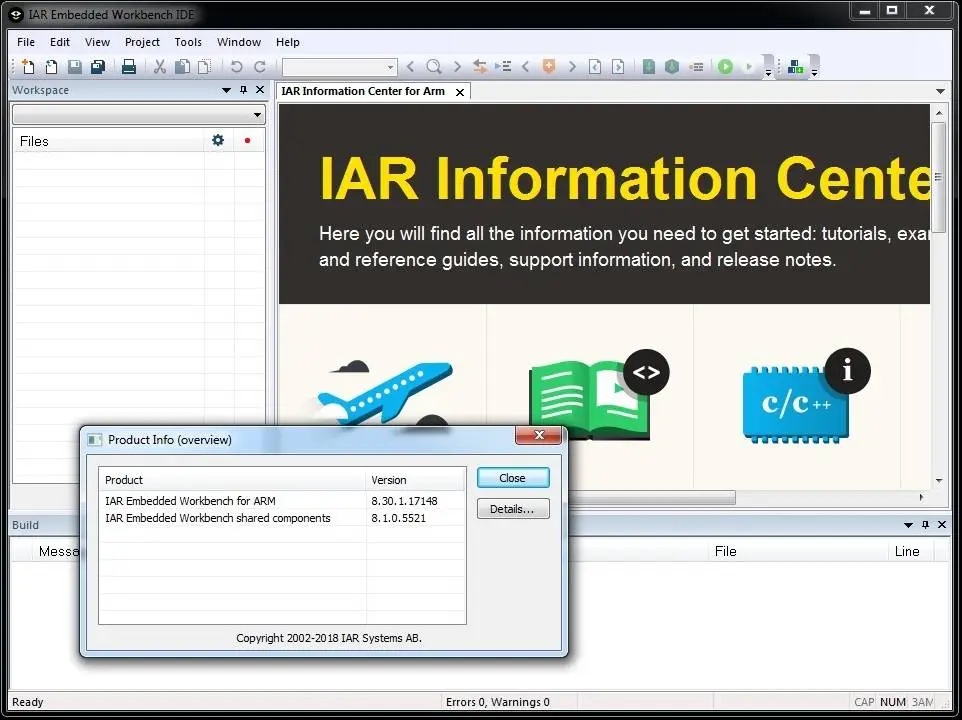Viewport: 962px width, 720px height.
Task: Click the Navigate Backward page icon
Action: [x=595, y=66]
